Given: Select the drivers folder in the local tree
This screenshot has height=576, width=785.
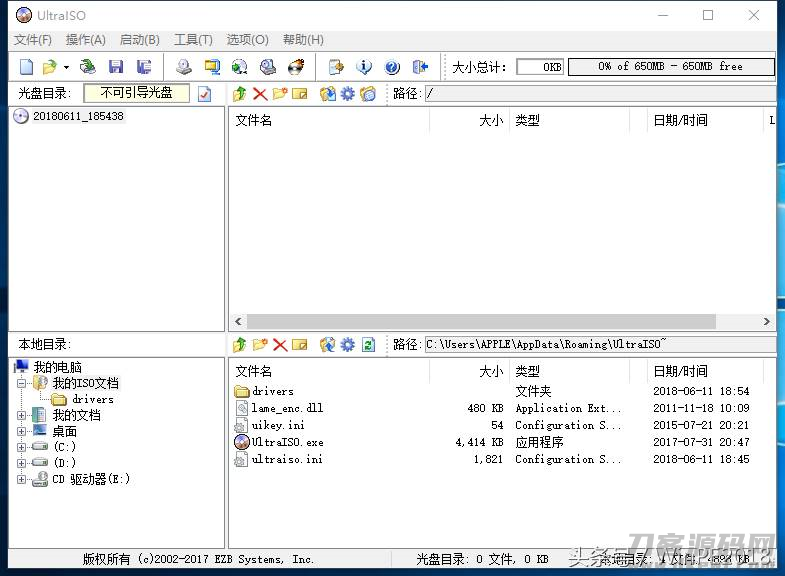Looking at the screenshot, I should (93, 399).
